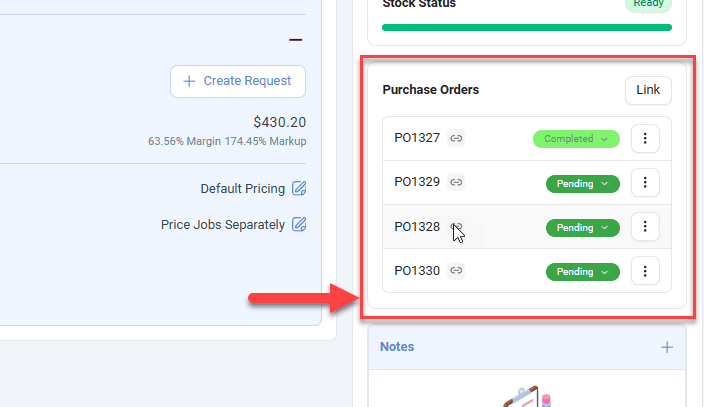
Task: Open the Completed status dropdown for PO1327
Action: (576, 139)
